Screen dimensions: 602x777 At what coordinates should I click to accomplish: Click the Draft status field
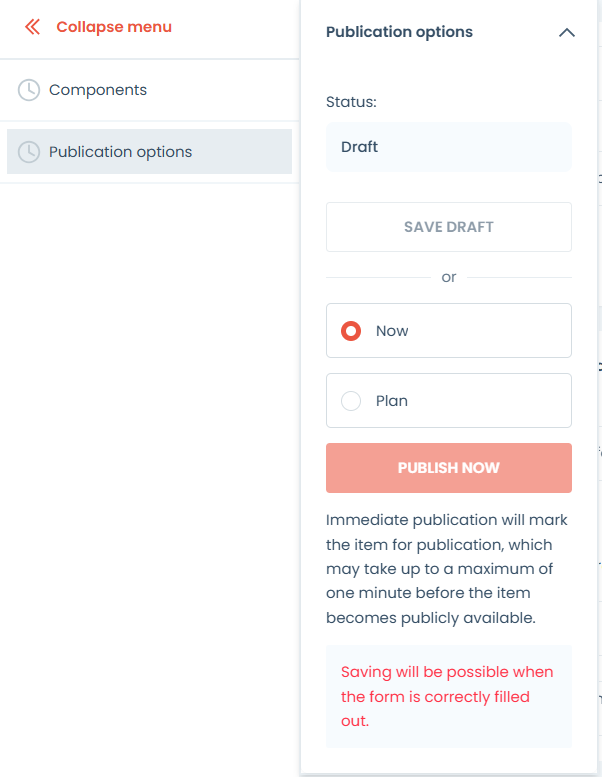tap(448, 147)
